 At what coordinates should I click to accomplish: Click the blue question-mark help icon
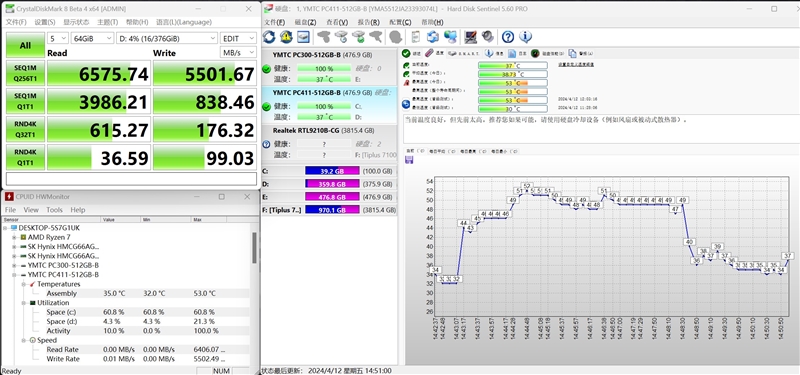508,37
